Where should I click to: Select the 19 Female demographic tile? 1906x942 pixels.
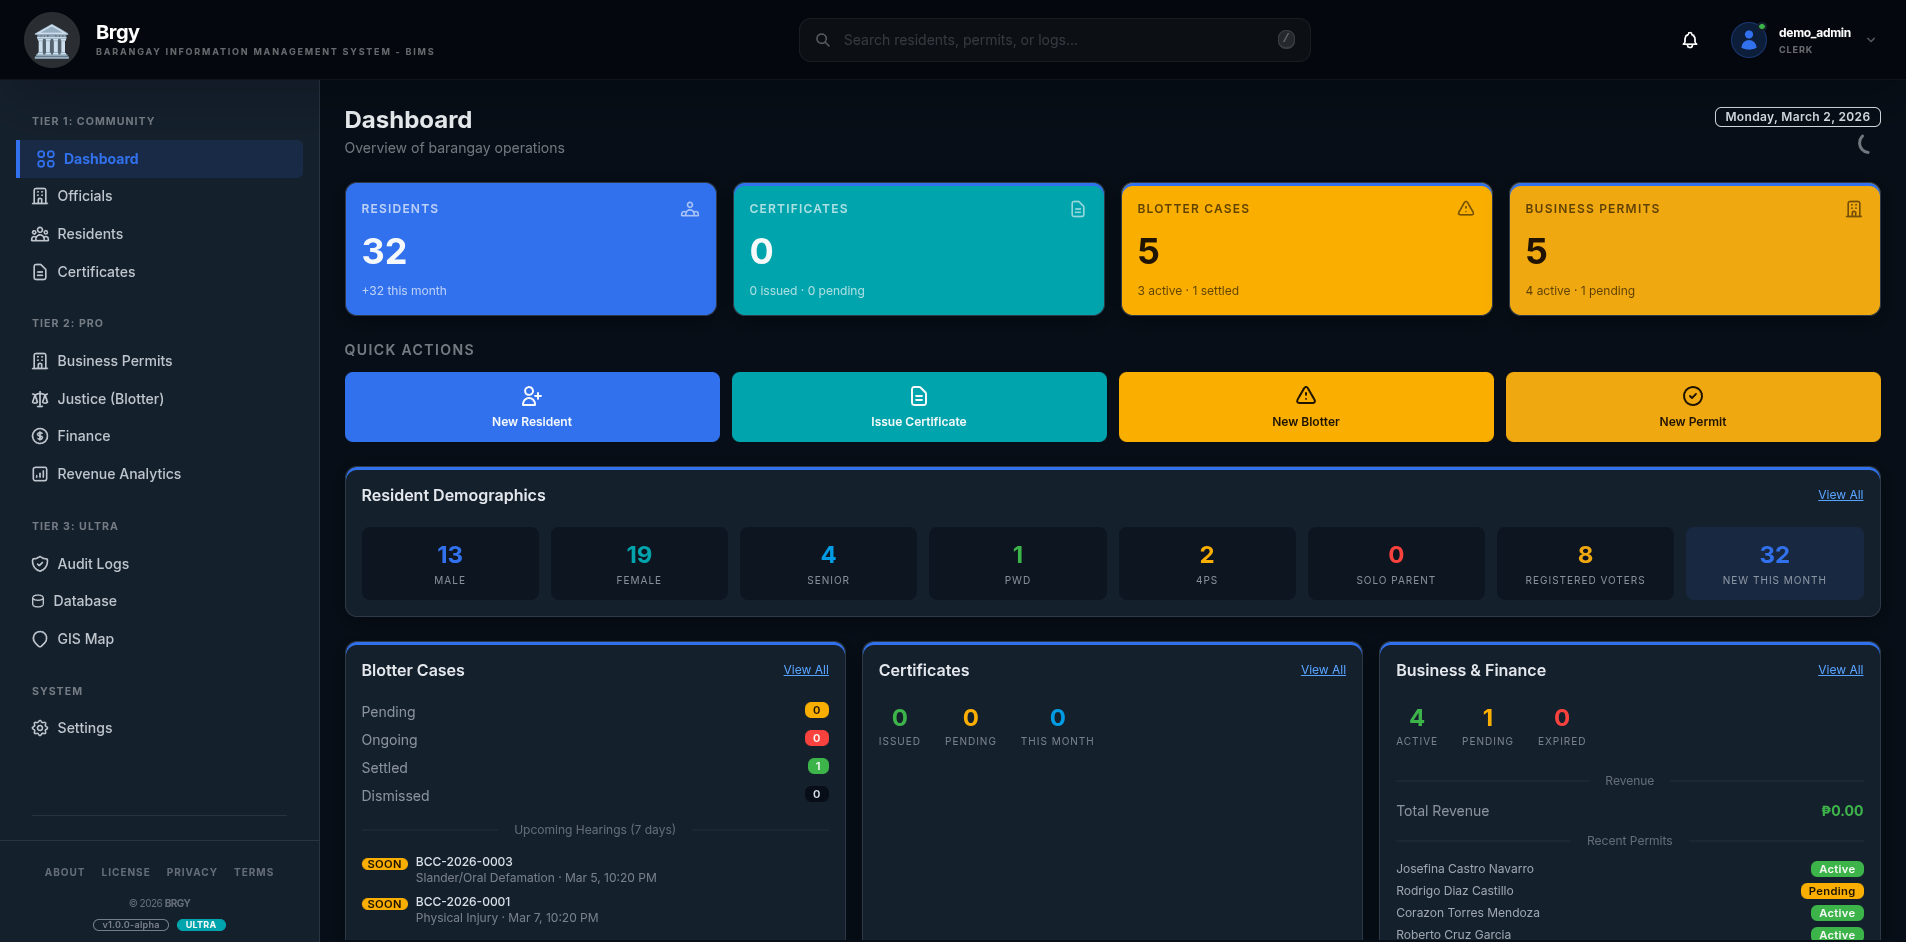[639, 564]
